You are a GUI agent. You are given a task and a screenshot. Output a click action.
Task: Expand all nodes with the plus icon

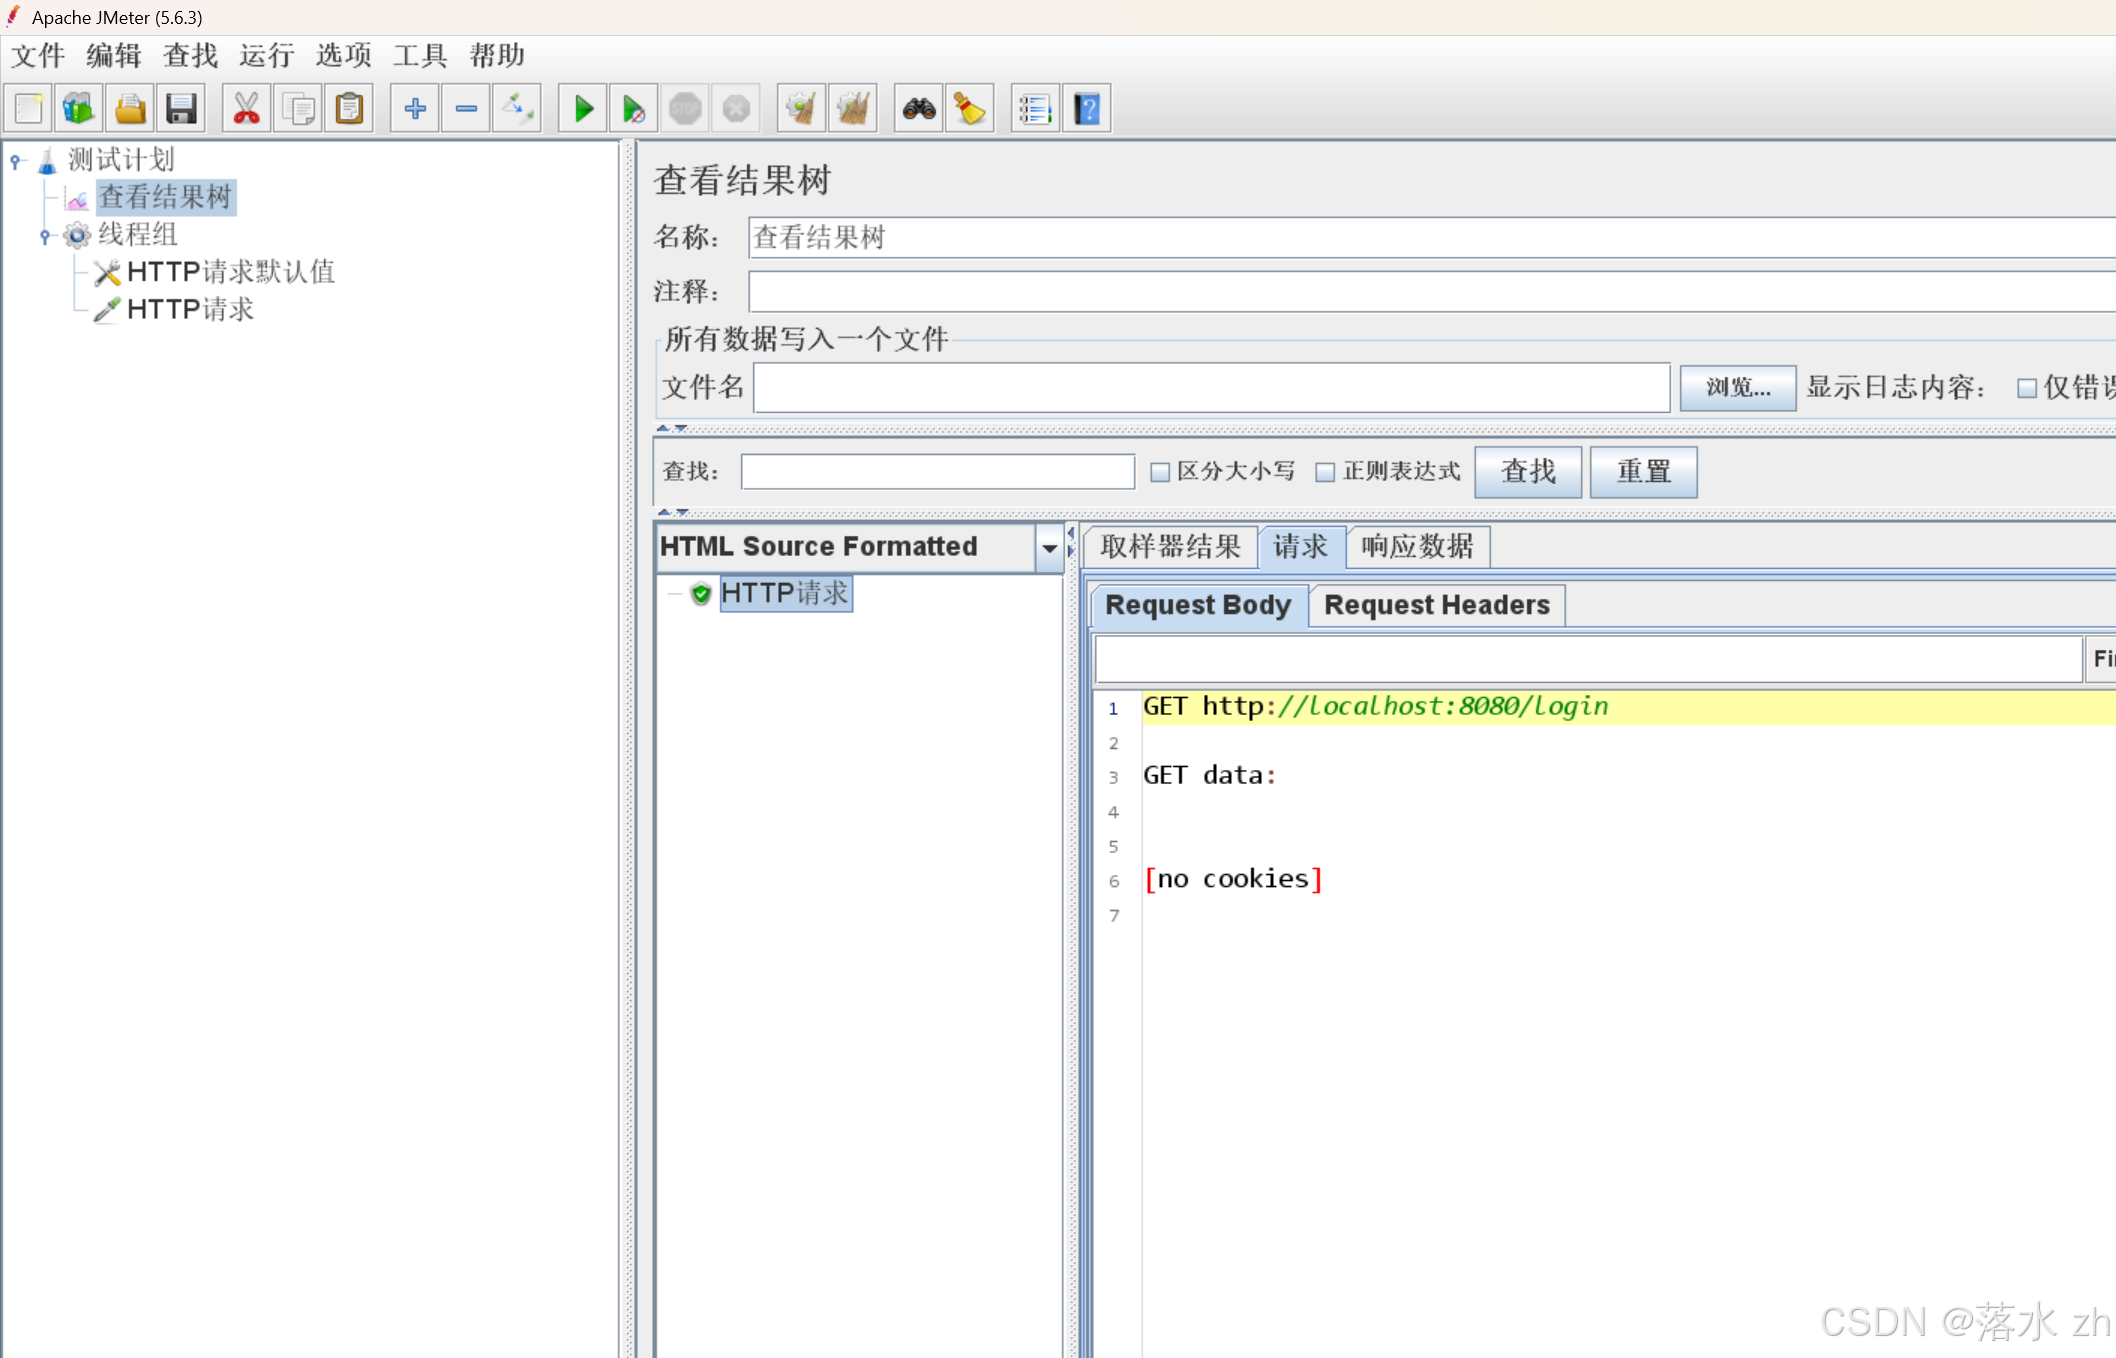click(x=414, y=108)
